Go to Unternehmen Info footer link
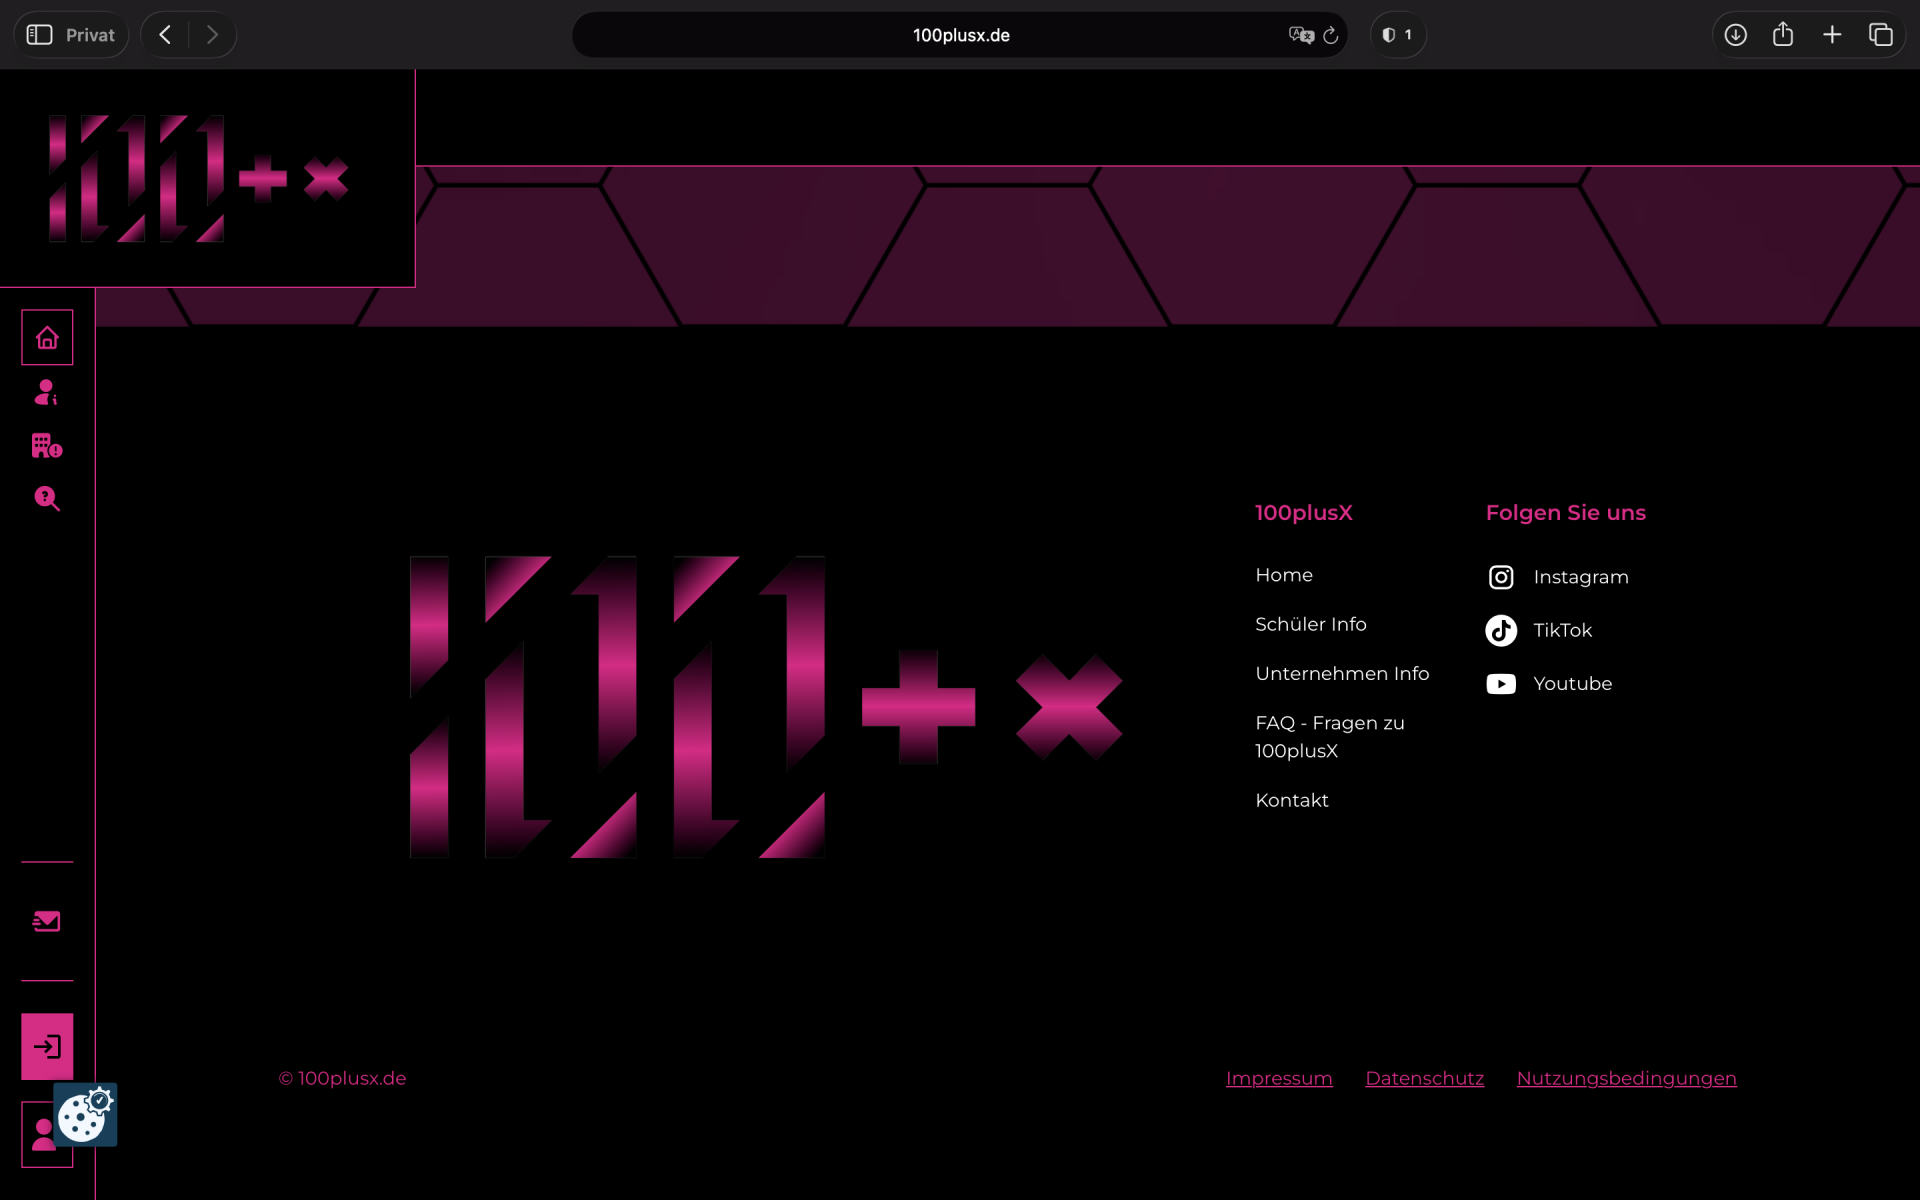The image size is (1920, 1200). tap(1342, 674)
